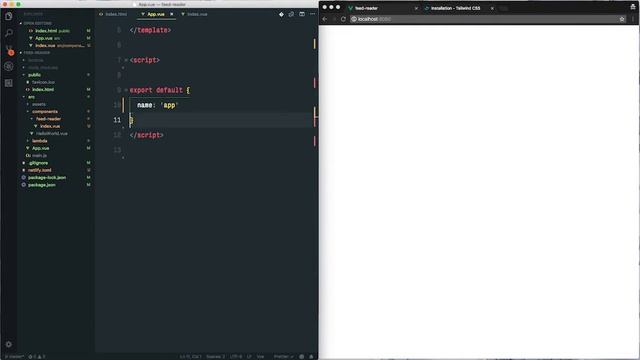Open .gitignore in the file tree
The height and width of the screenshot is (360, 640).
tap(38, 163)
